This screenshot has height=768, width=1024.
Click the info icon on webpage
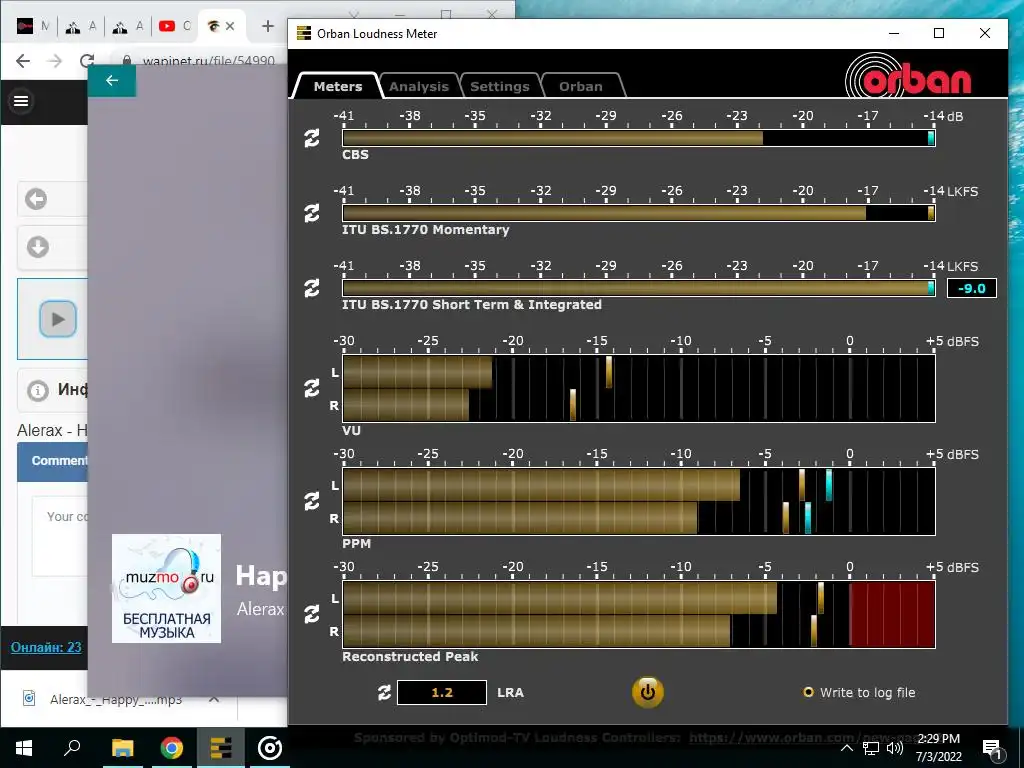[38, 391]
